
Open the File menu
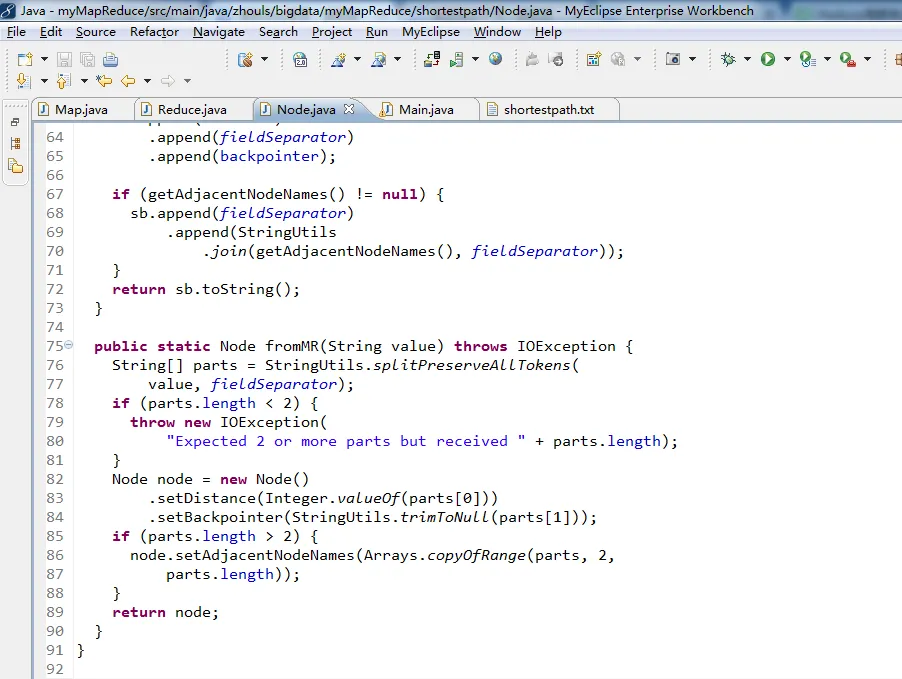click(16, 32)
